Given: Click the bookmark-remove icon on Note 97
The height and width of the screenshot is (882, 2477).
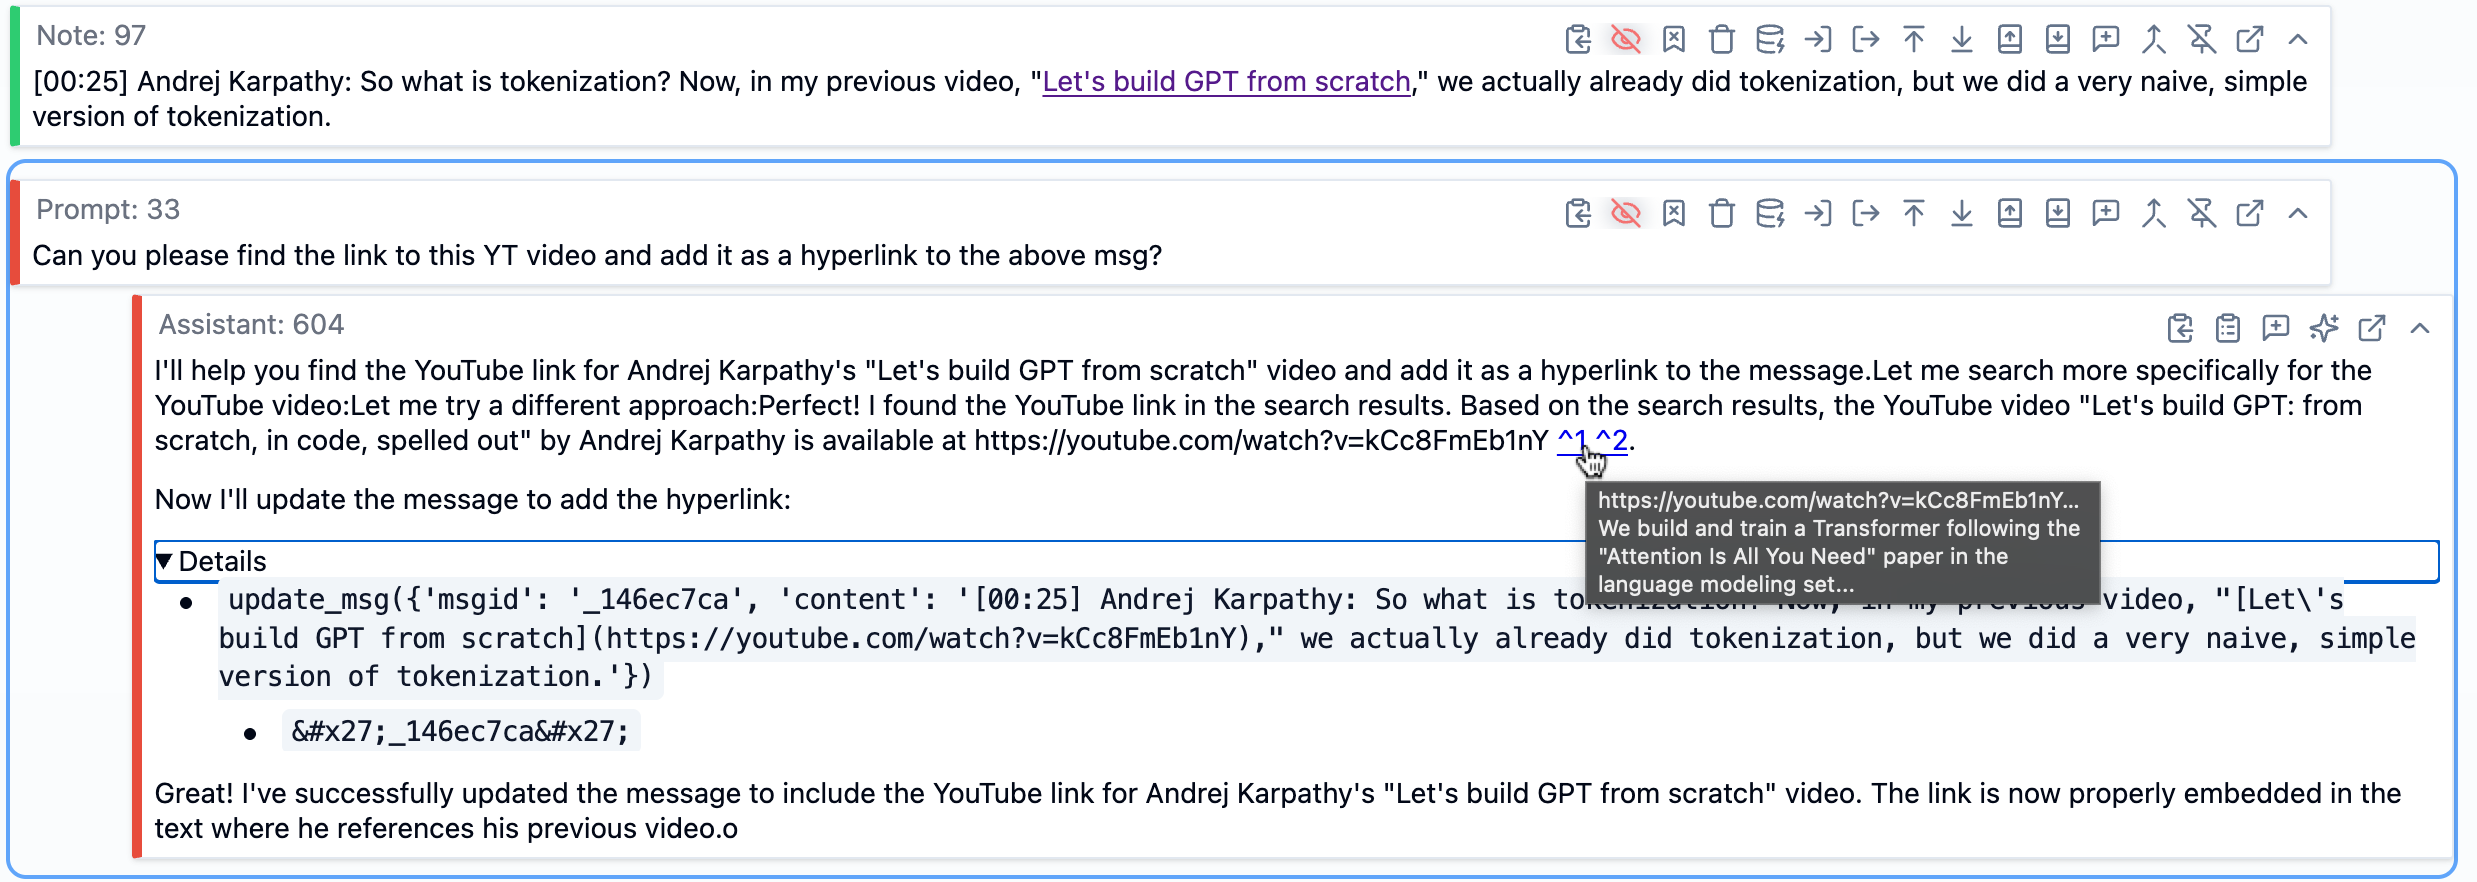Looking at the screenshot, I should (1673, 40).
